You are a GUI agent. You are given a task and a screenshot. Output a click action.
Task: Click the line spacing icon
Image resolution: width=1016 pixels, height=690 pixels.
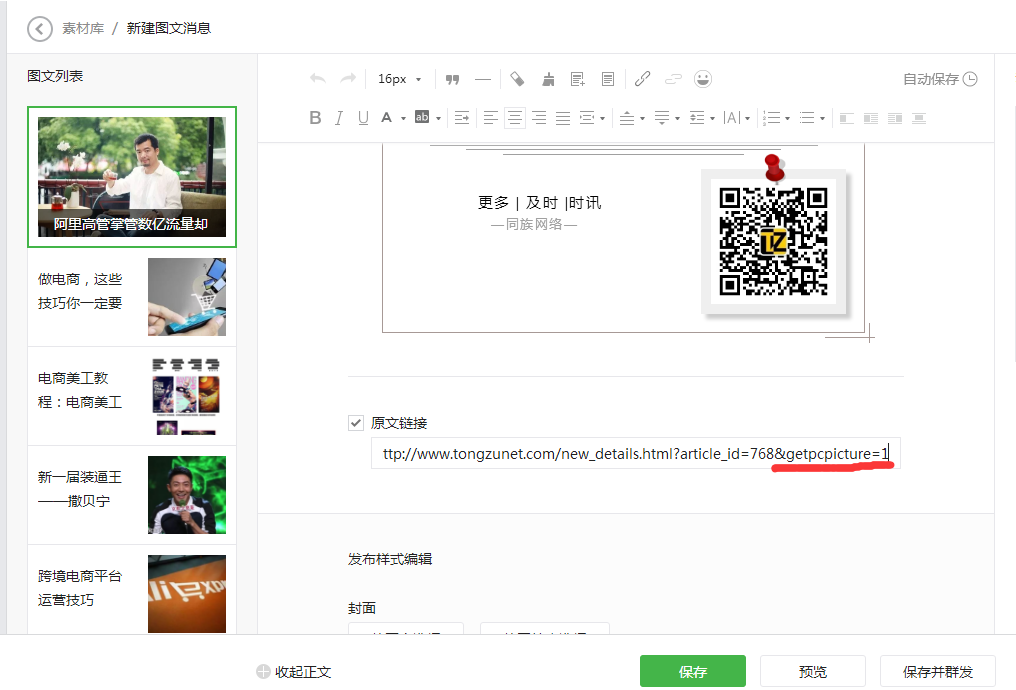point(697,118)
